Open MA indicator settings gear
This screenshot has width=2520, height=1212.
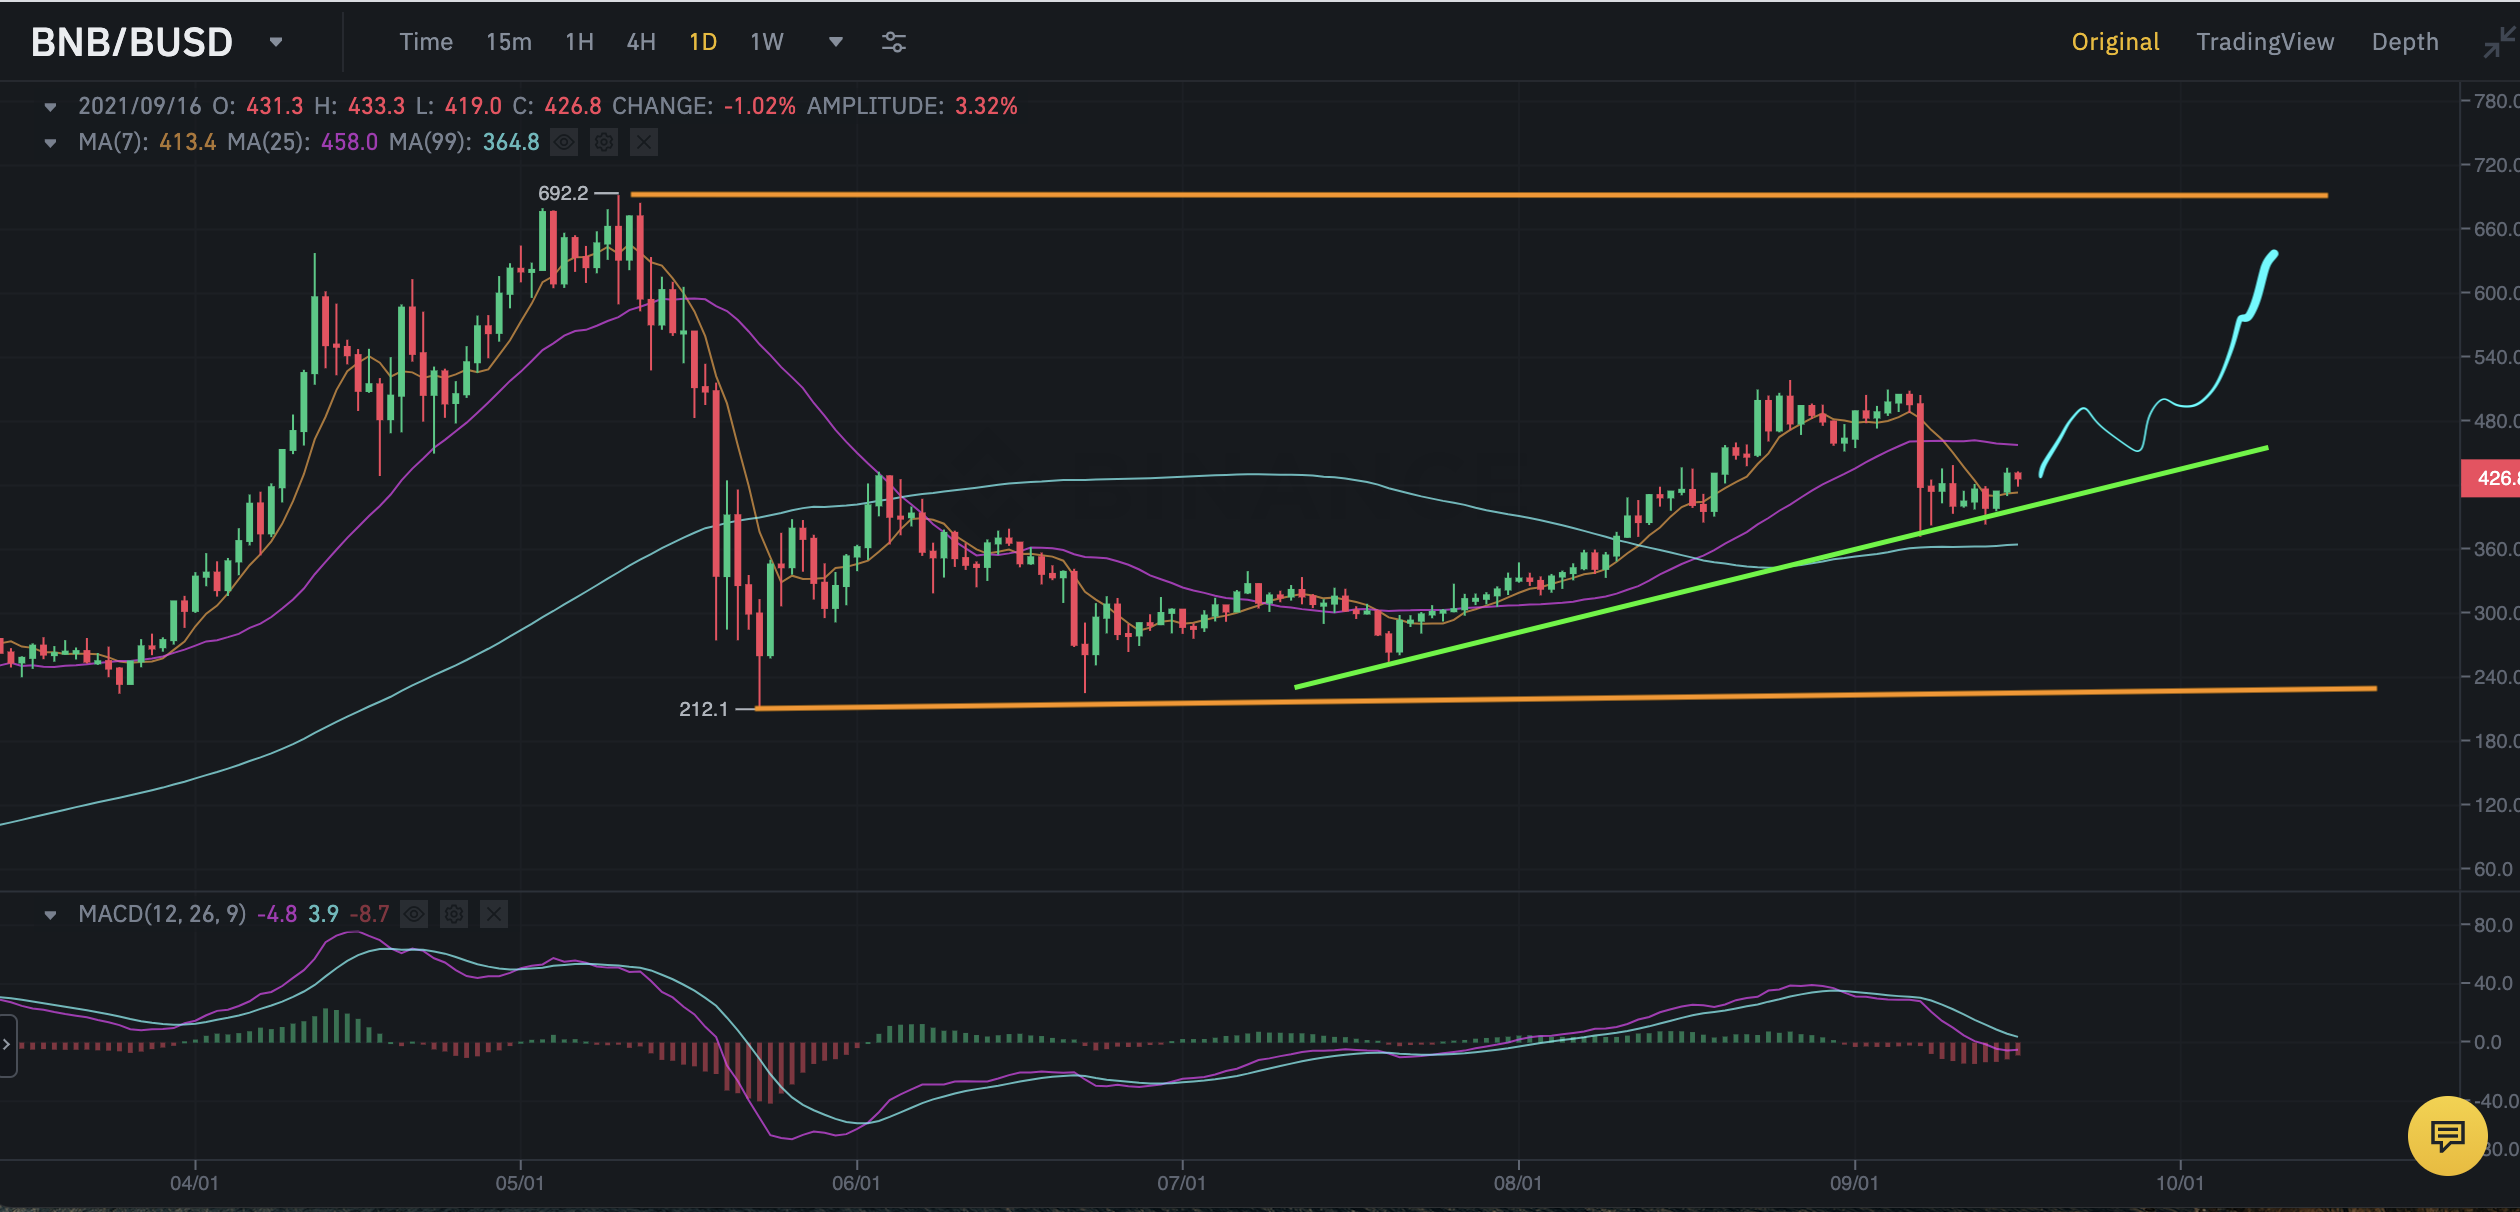coord(604,142)
